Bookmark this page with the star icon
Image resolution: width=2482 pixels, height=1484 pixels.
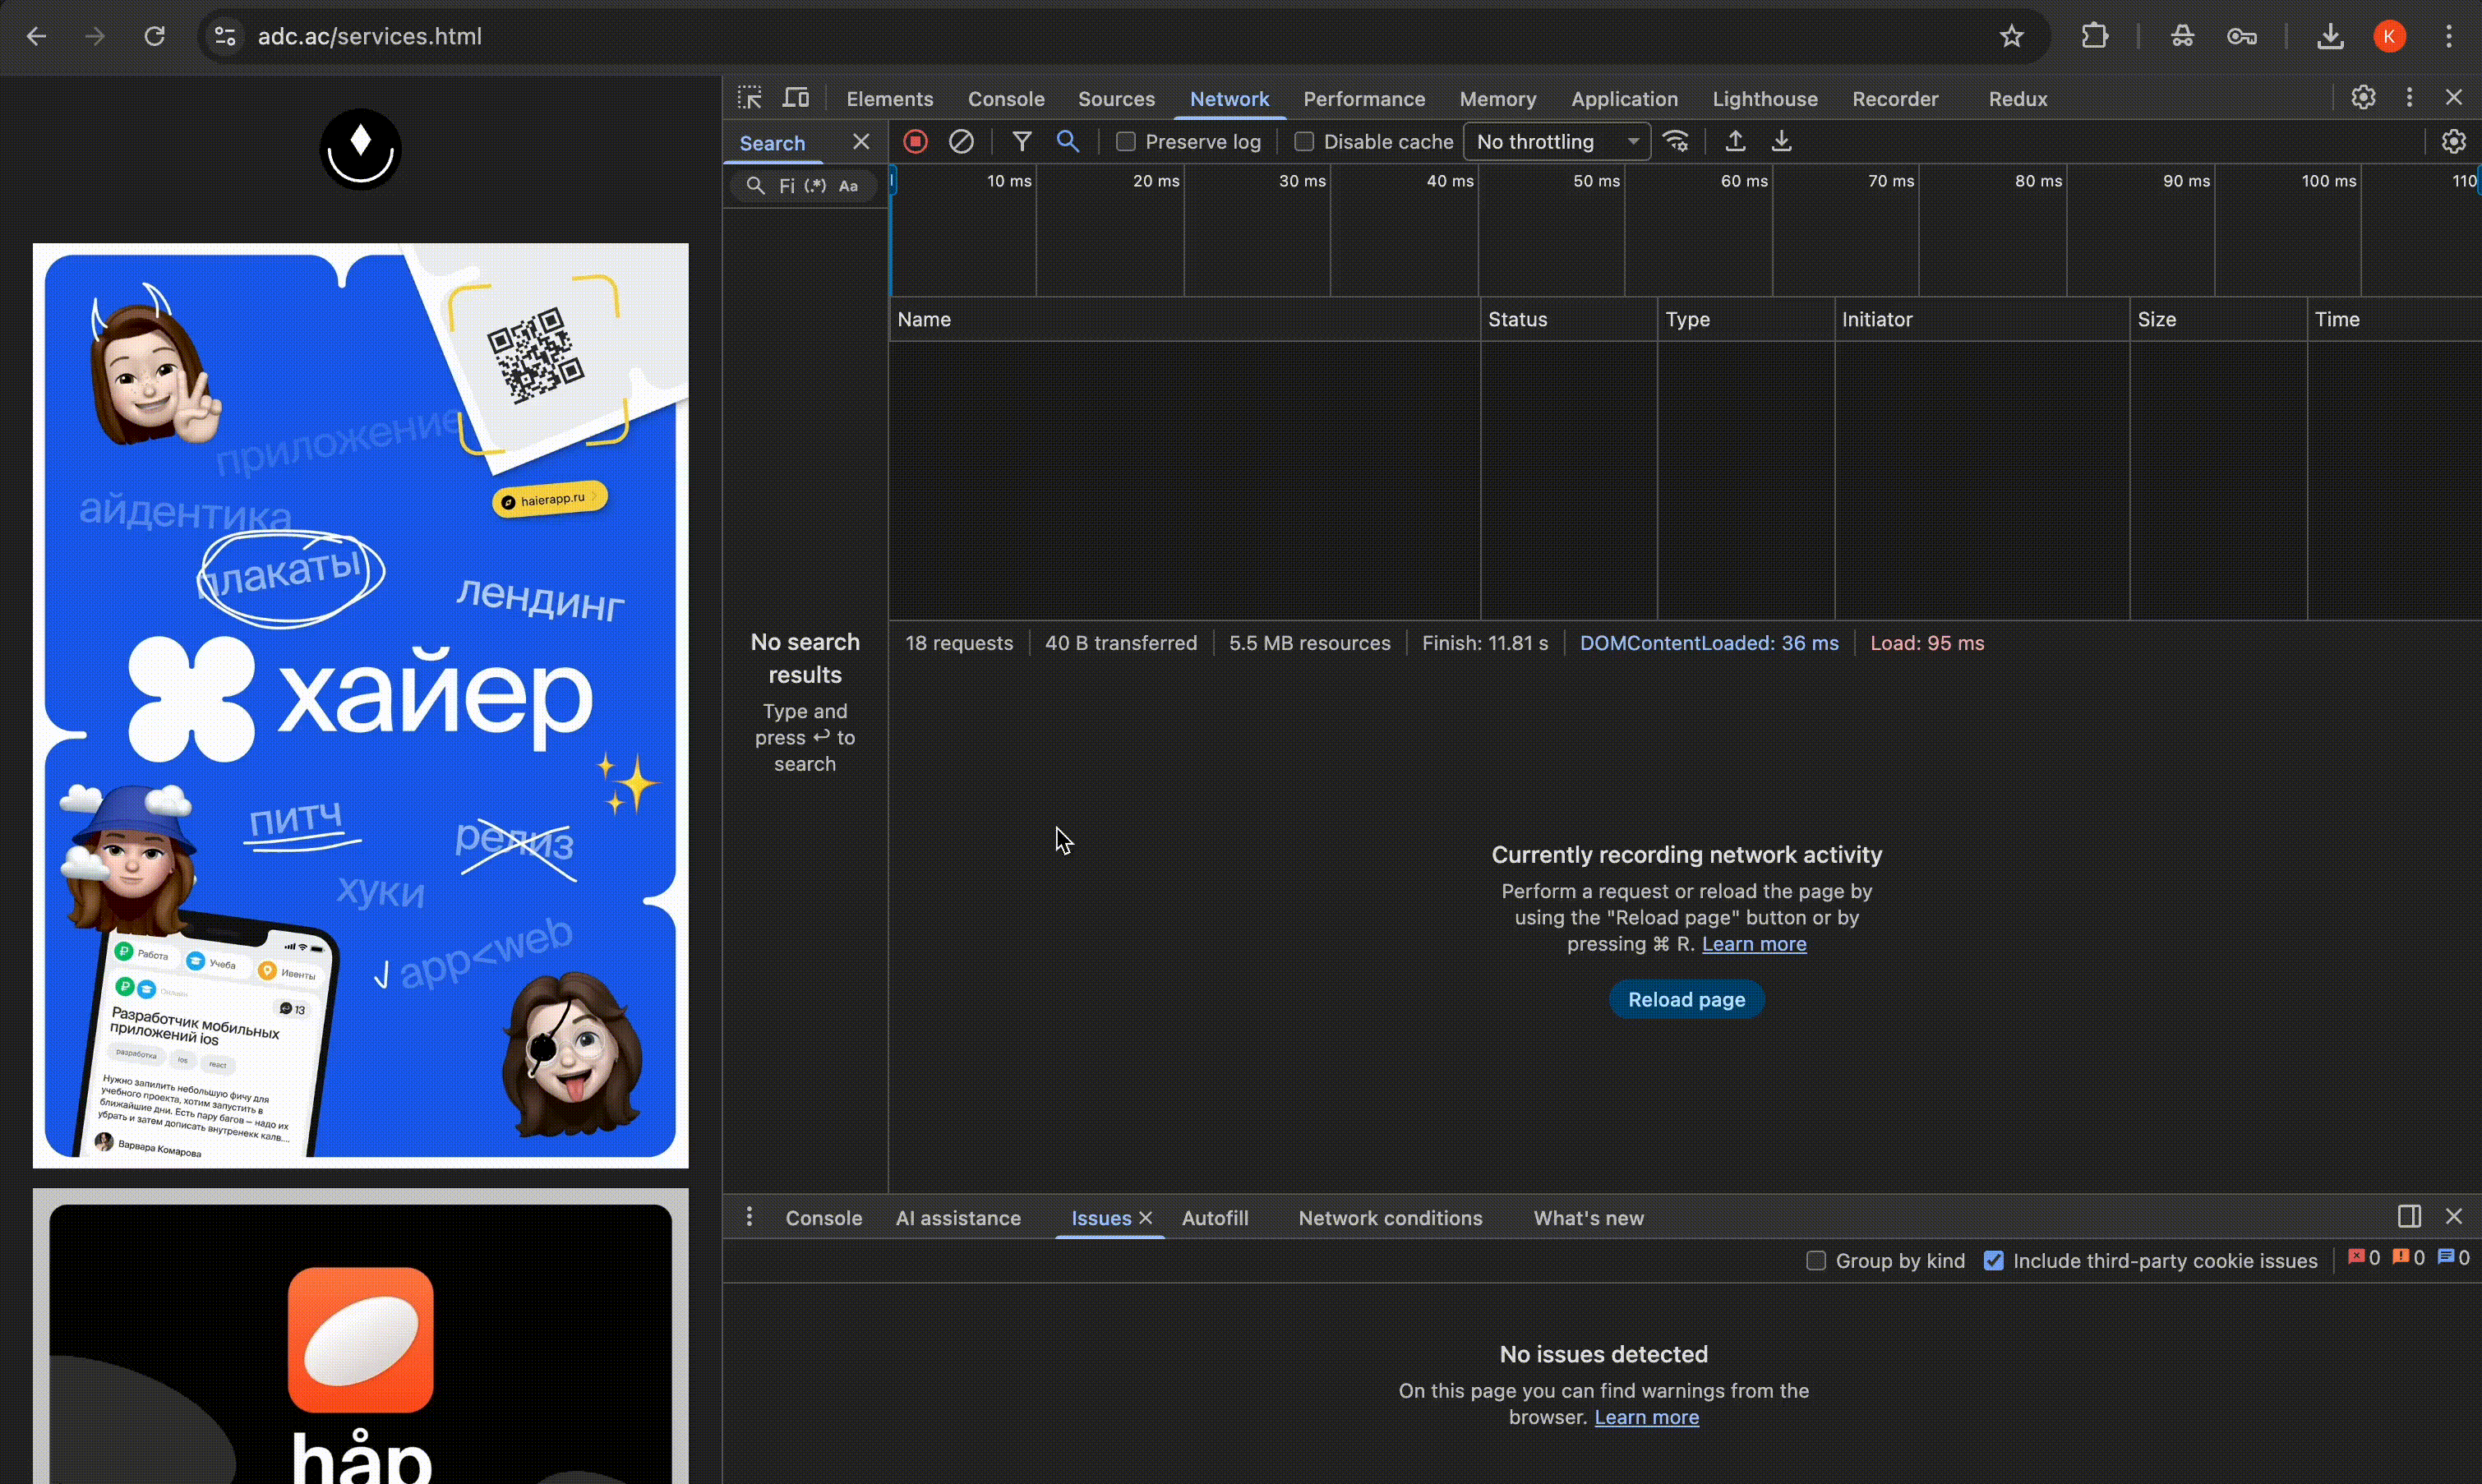click(x=2012, y=37)
